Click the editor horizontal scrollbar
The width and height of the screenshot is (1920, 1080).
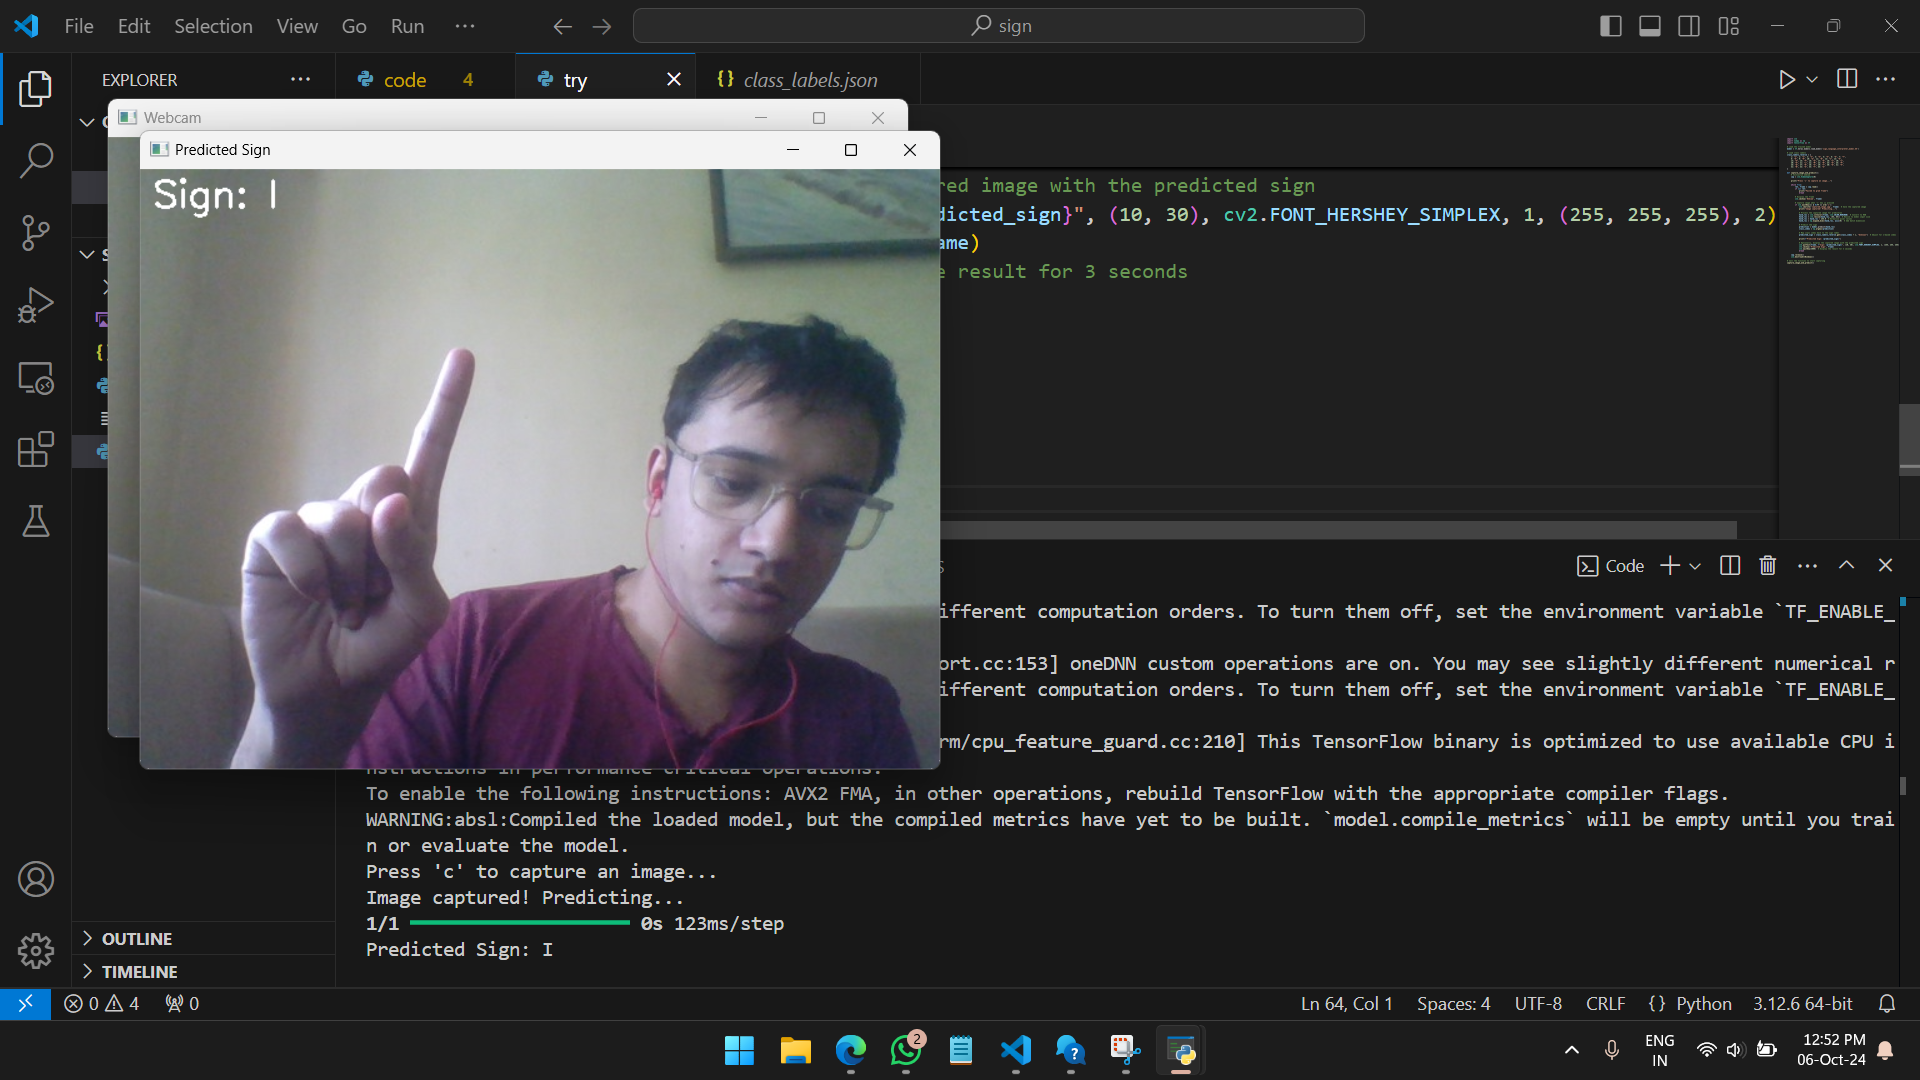tap(1338, 529)
